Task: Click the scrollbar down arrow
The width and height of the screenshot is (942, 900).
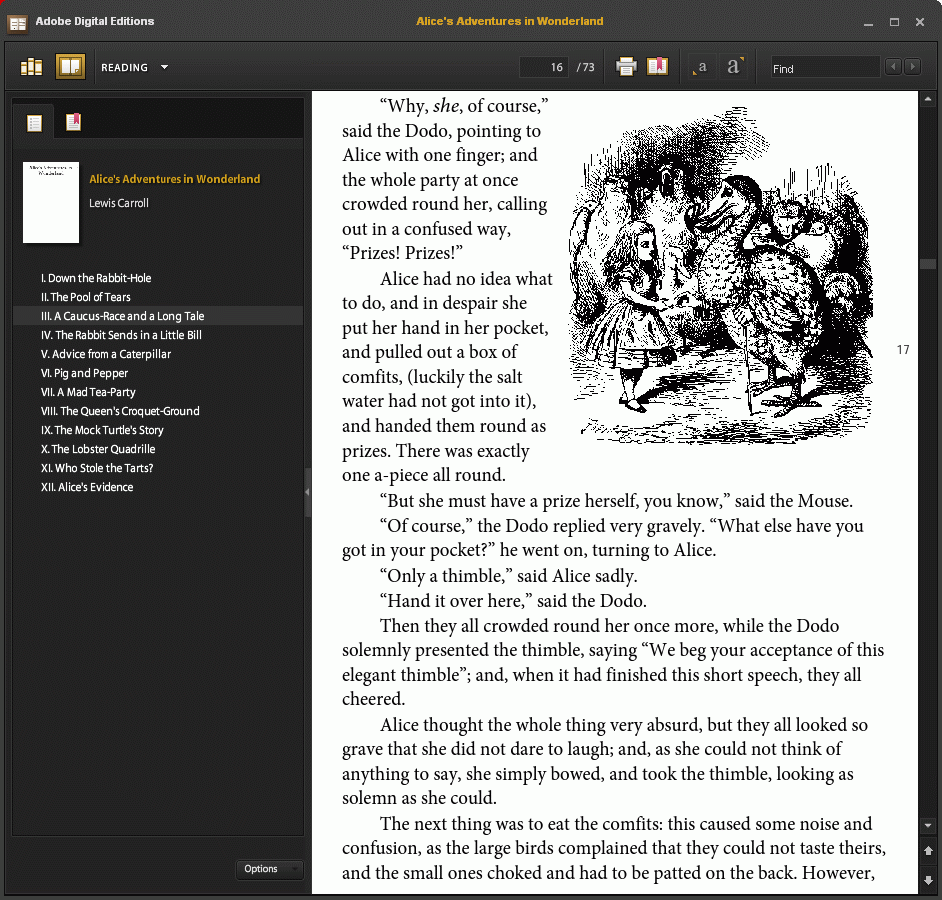Action: pos(928,826)
